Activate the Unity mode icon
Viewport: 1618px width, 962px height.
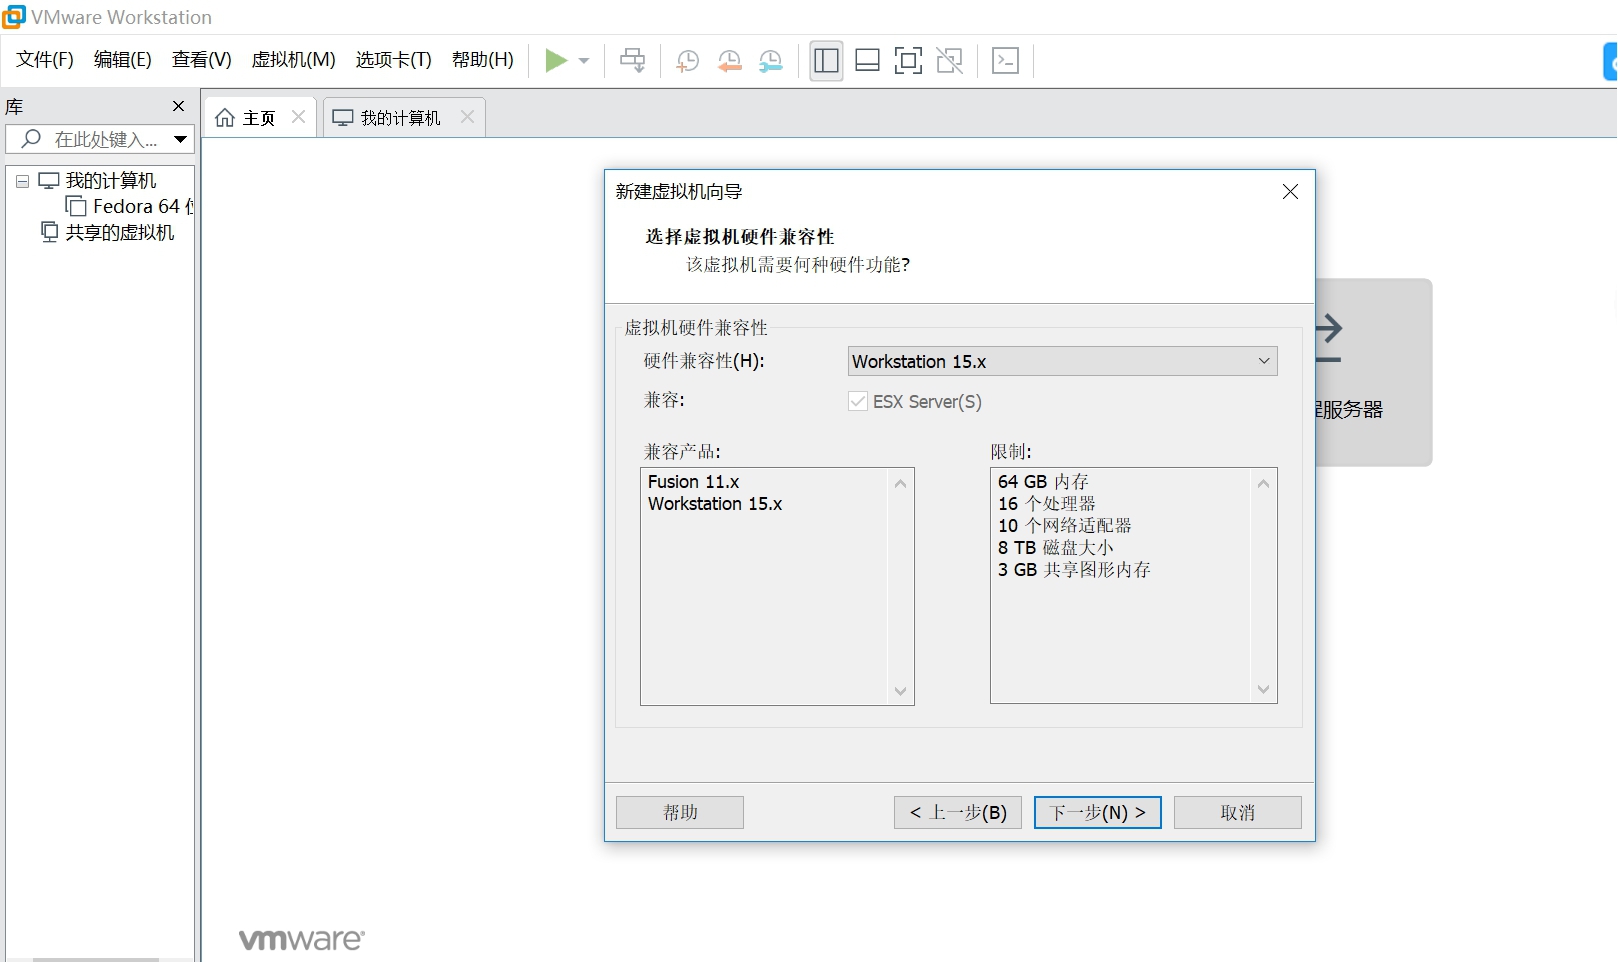coord(948,60)
